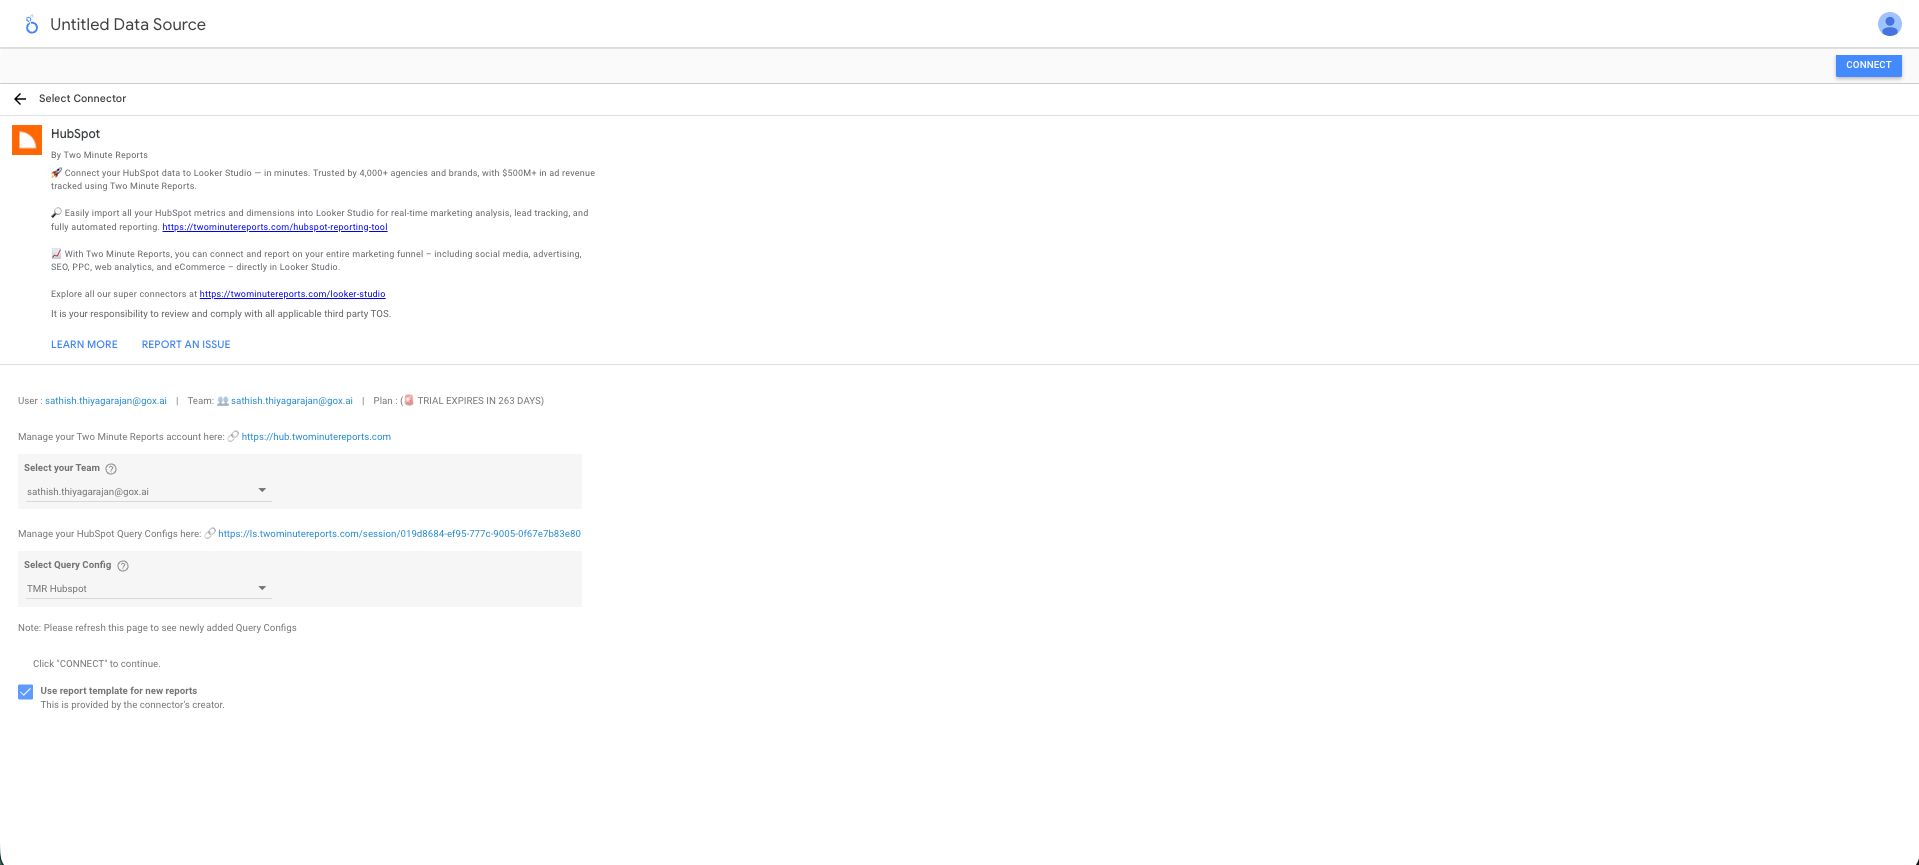The width and height of the screenshot is (1919, 865).
Task: Click 'This is provided by the connector's creator'
Action: pos(132,705)
